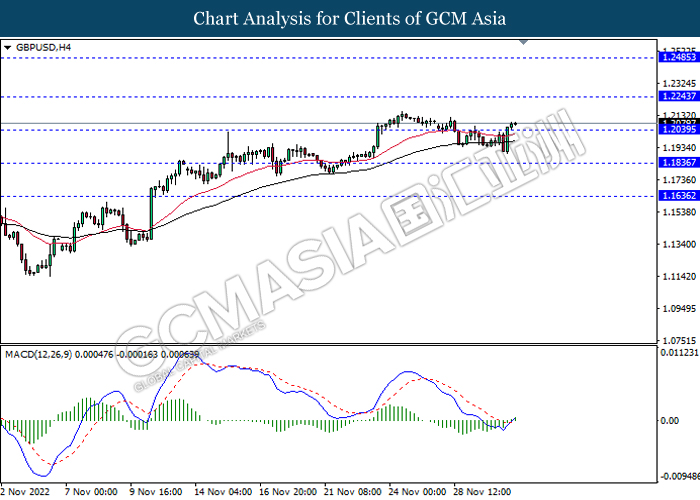Screen dimensions: 700x500
Task: Click the GBPUSD,H4 chart label
Action: 43,47
